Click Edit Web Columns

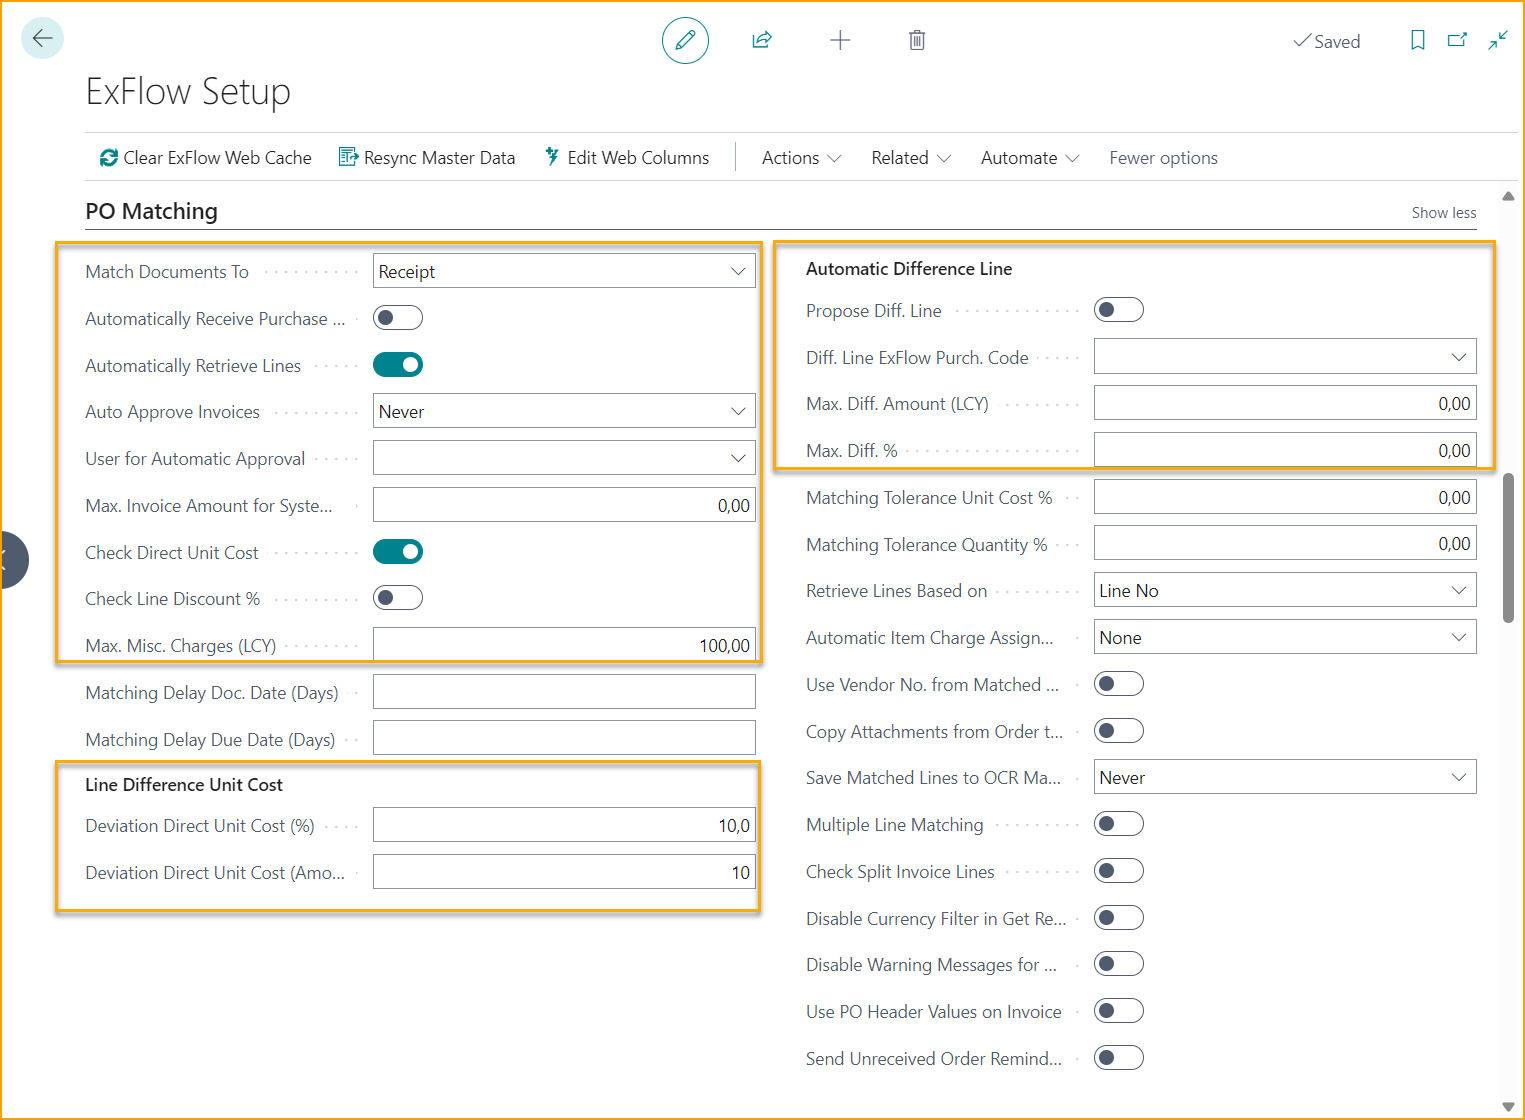pos(627,158)
